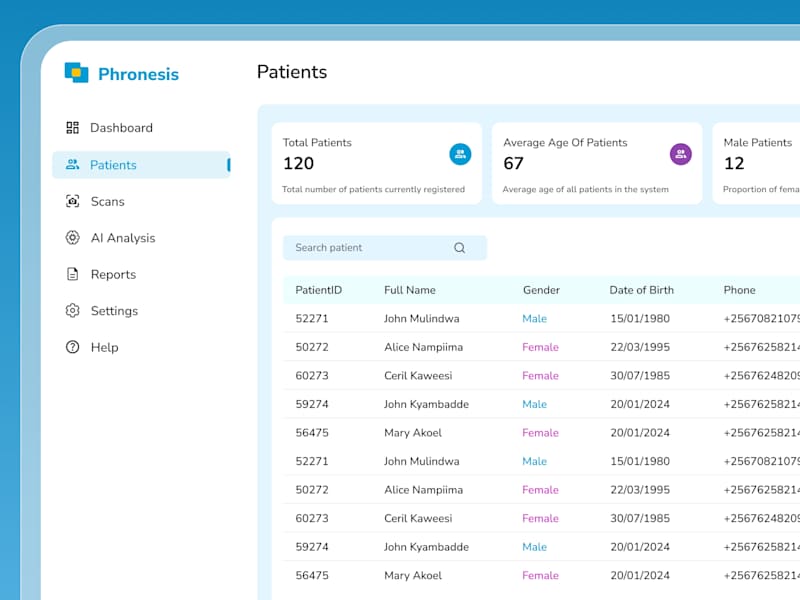This screenshot has width=800, height=600.
Task: Click first patient ID 60273
Action: 312,376
